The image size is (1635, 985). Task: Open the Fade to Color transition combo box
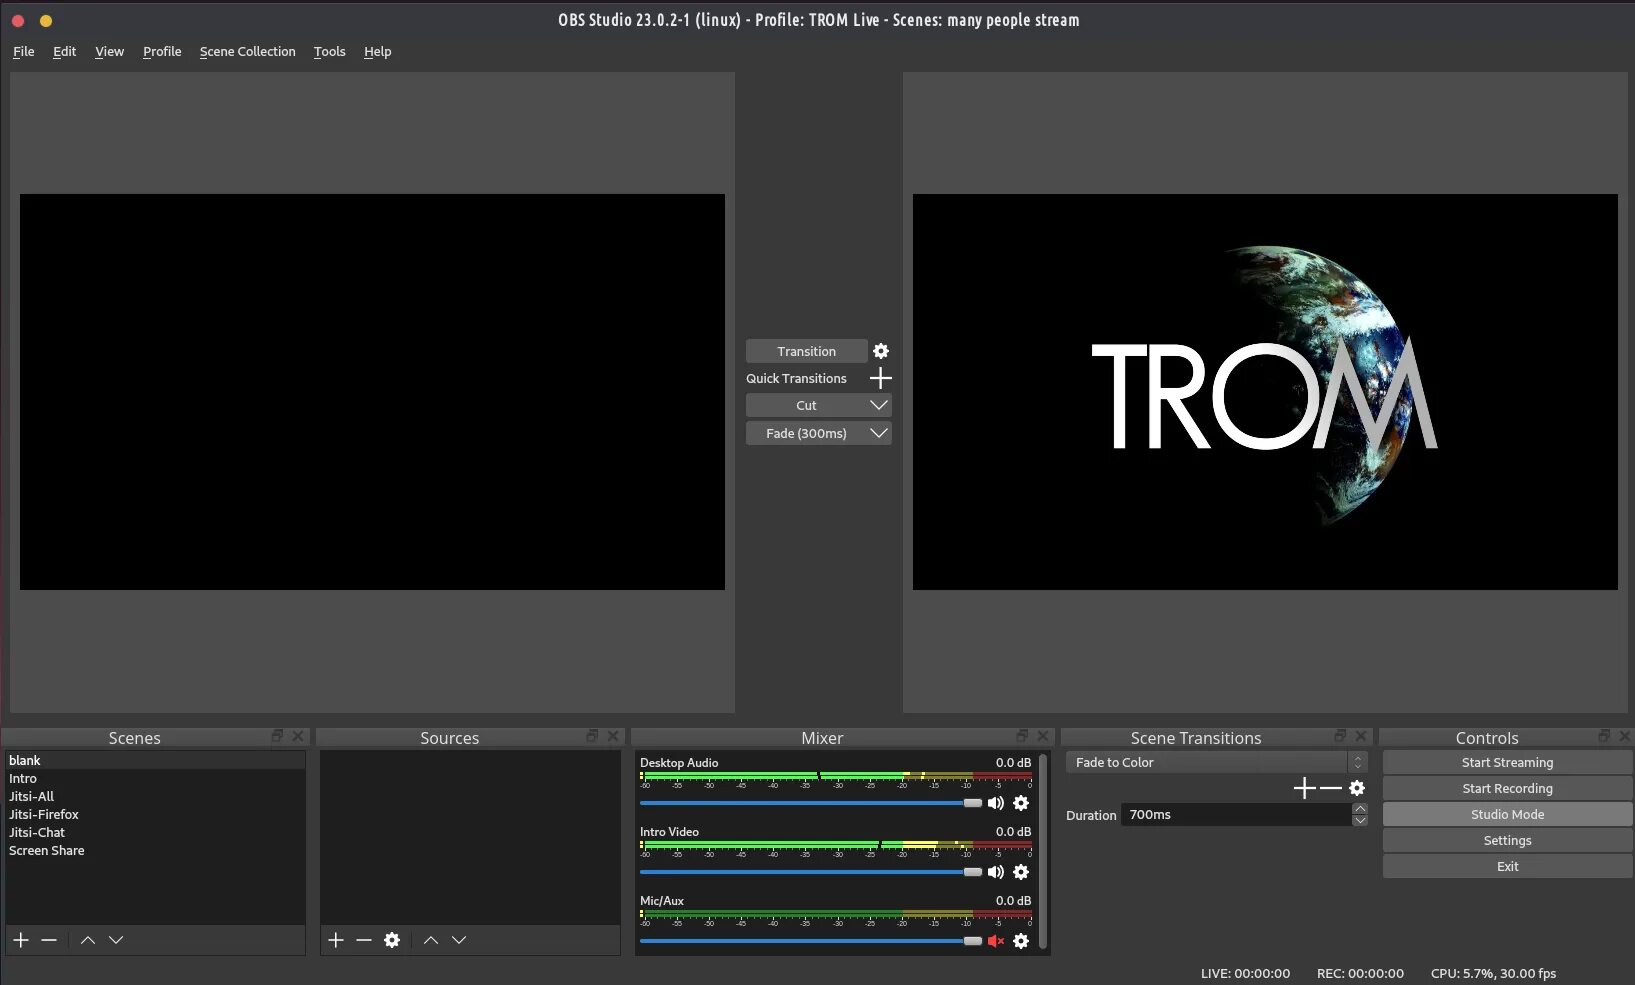[1216, 762]
